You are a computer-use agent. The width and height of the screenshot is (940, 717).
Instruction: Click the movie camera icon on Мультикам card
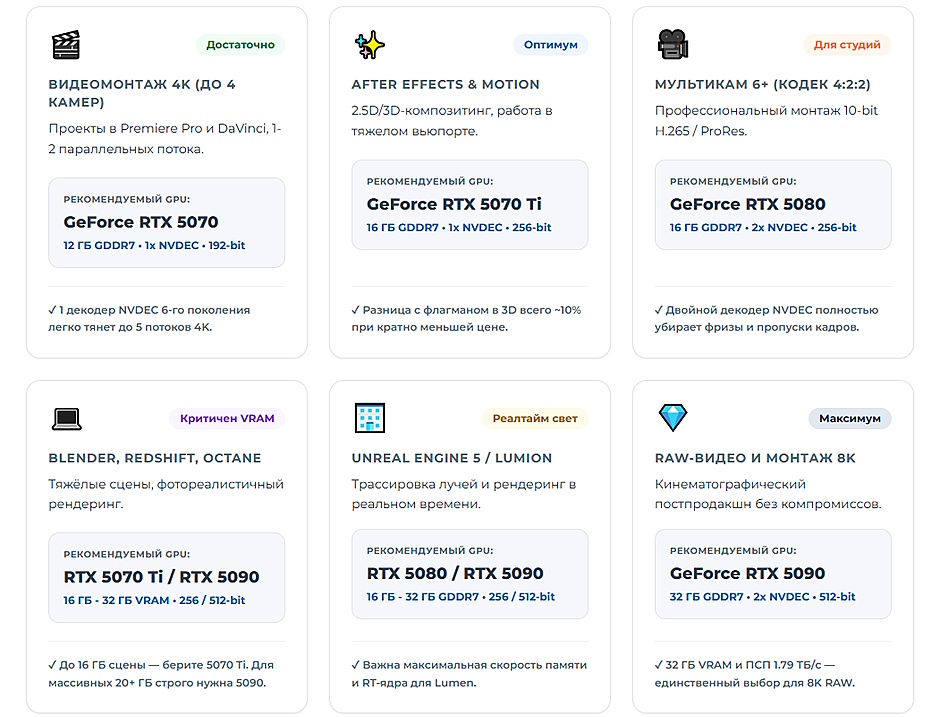tap(673, 45)
